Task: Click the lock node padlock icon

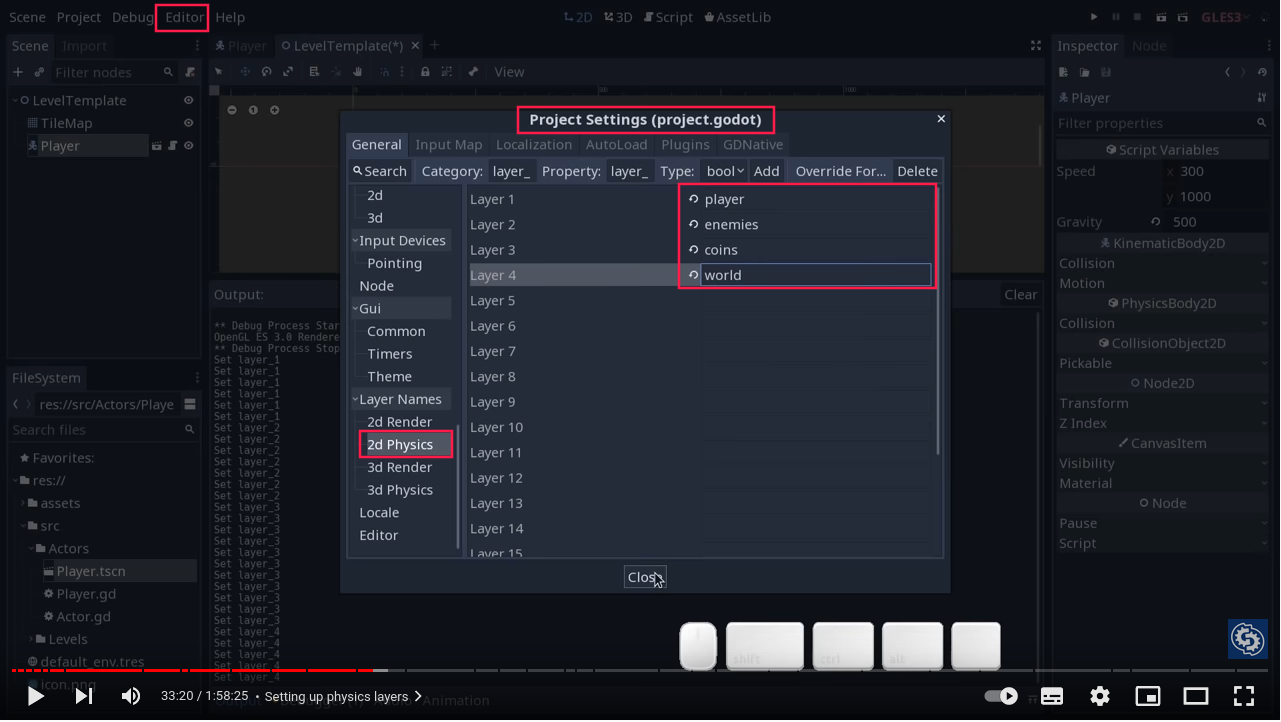Action: [x=425, y=72]
